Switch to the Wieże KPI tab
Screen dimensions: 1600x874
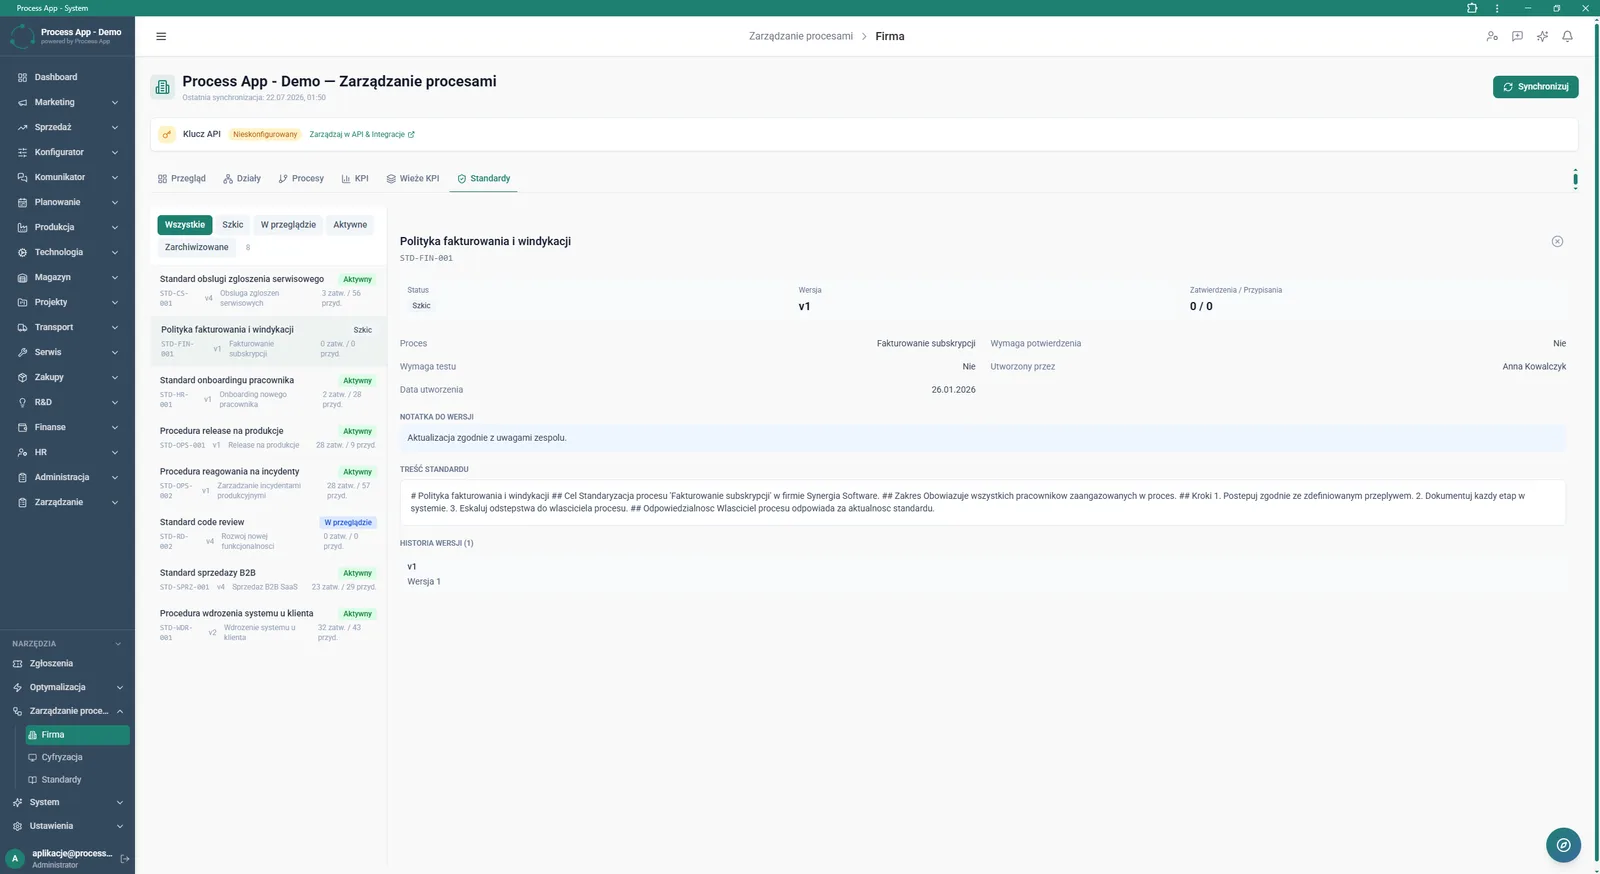(413, 178)
